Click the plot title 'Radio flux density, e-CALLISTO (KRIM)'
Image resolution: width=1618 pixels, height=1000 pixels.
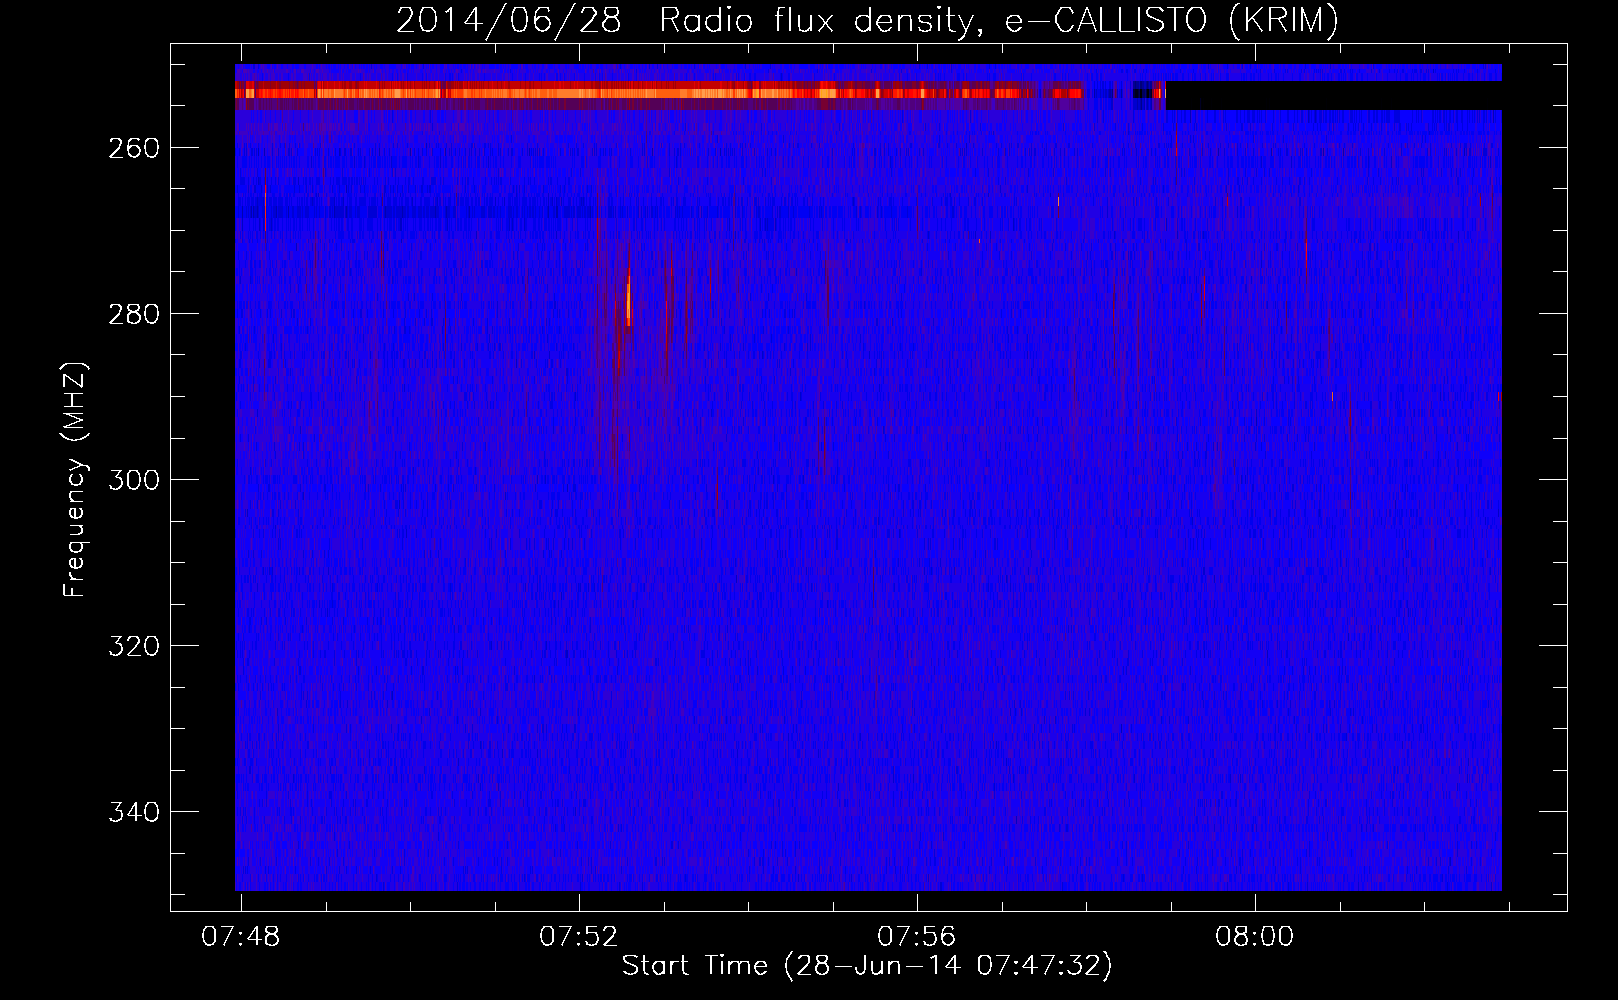pyautogui.click(x=999, y=20)
